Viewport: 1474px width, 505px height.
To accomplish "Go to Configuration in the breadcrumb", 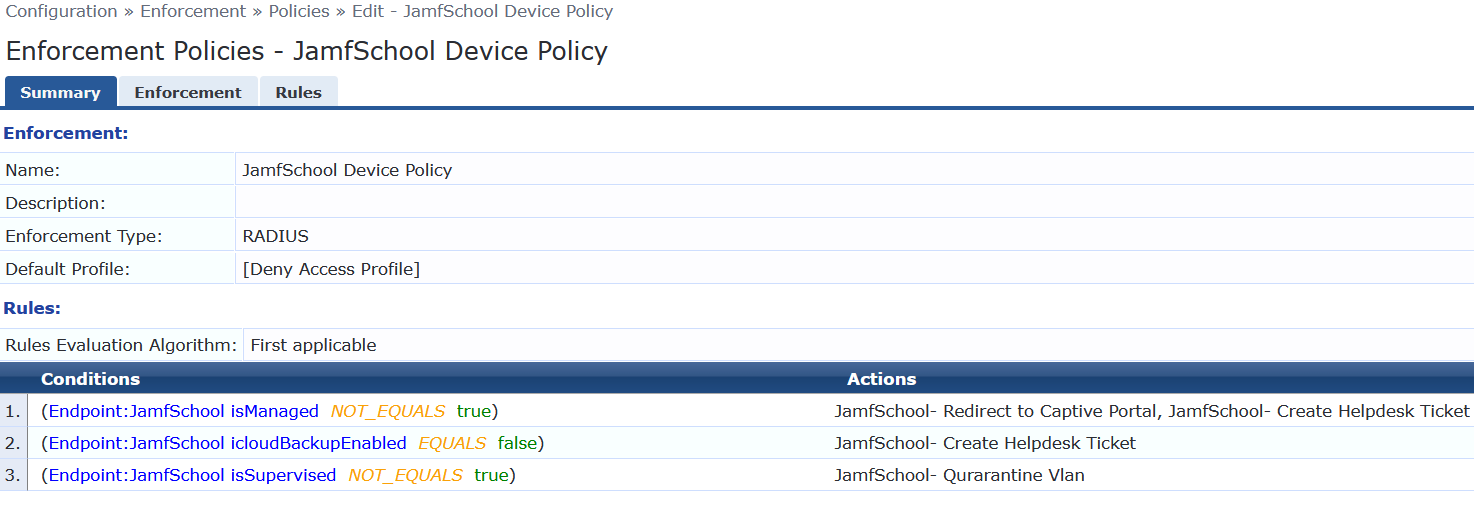I will click(62, 12).
